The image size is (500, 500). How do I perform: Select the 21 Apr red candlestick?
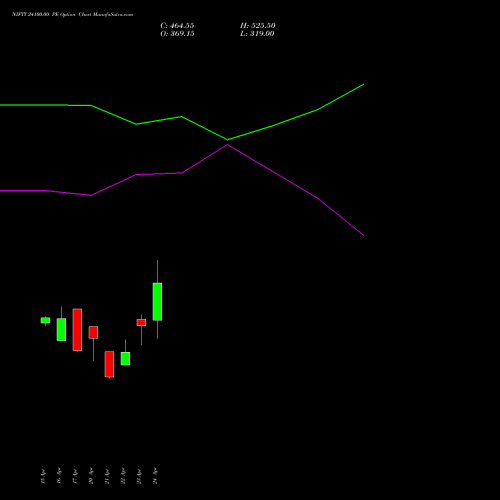109,364
